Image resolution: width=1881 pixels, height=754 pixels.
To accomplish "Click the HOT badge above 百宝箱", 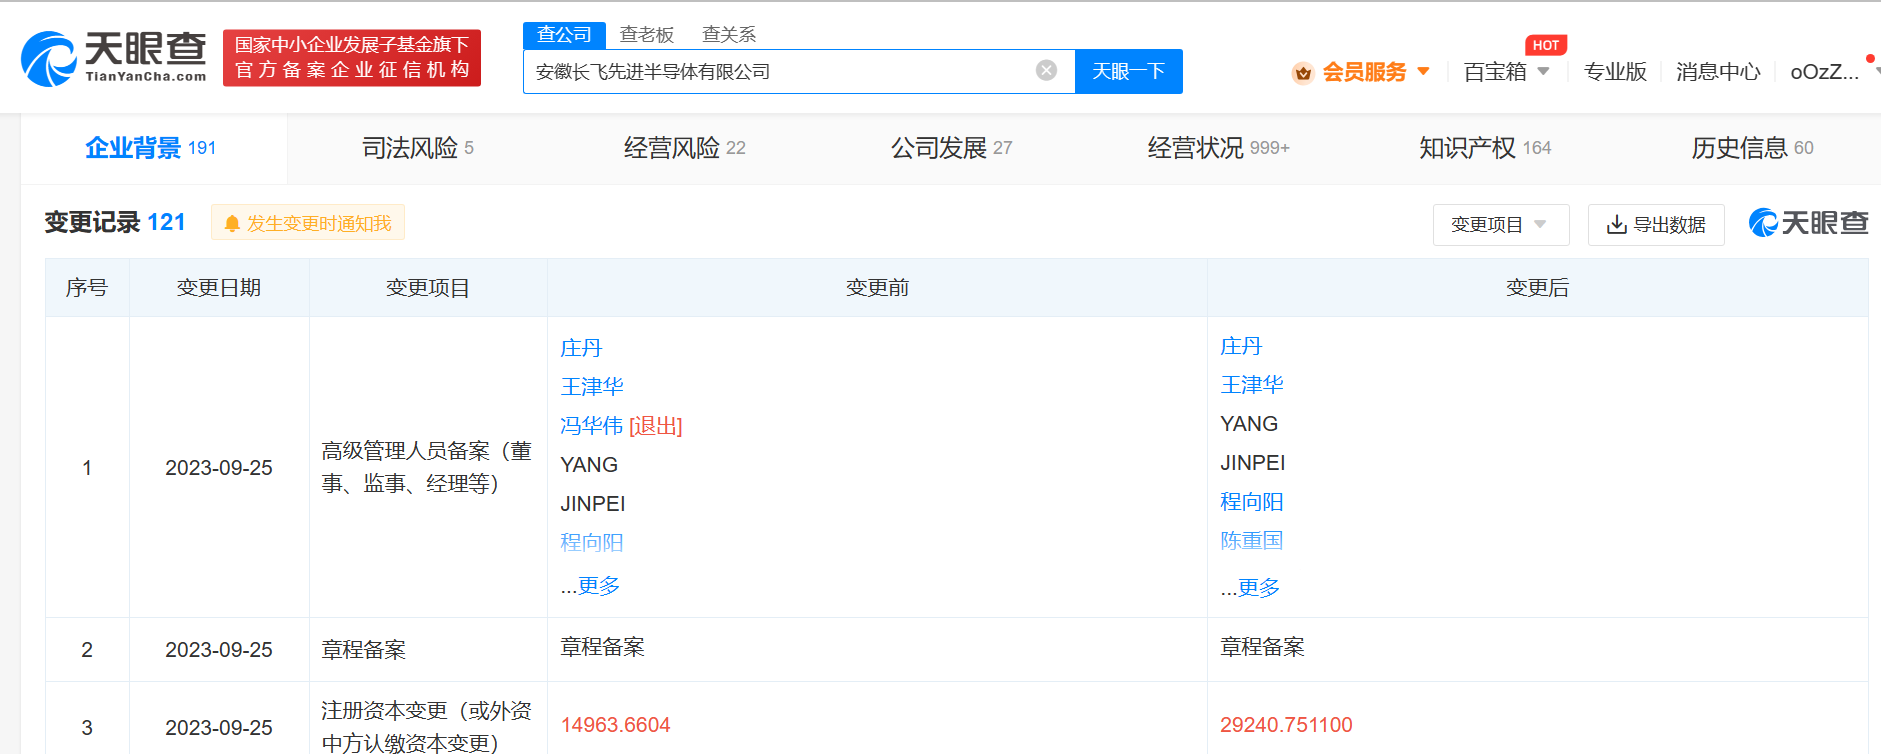I will [x=1546, y=45].
